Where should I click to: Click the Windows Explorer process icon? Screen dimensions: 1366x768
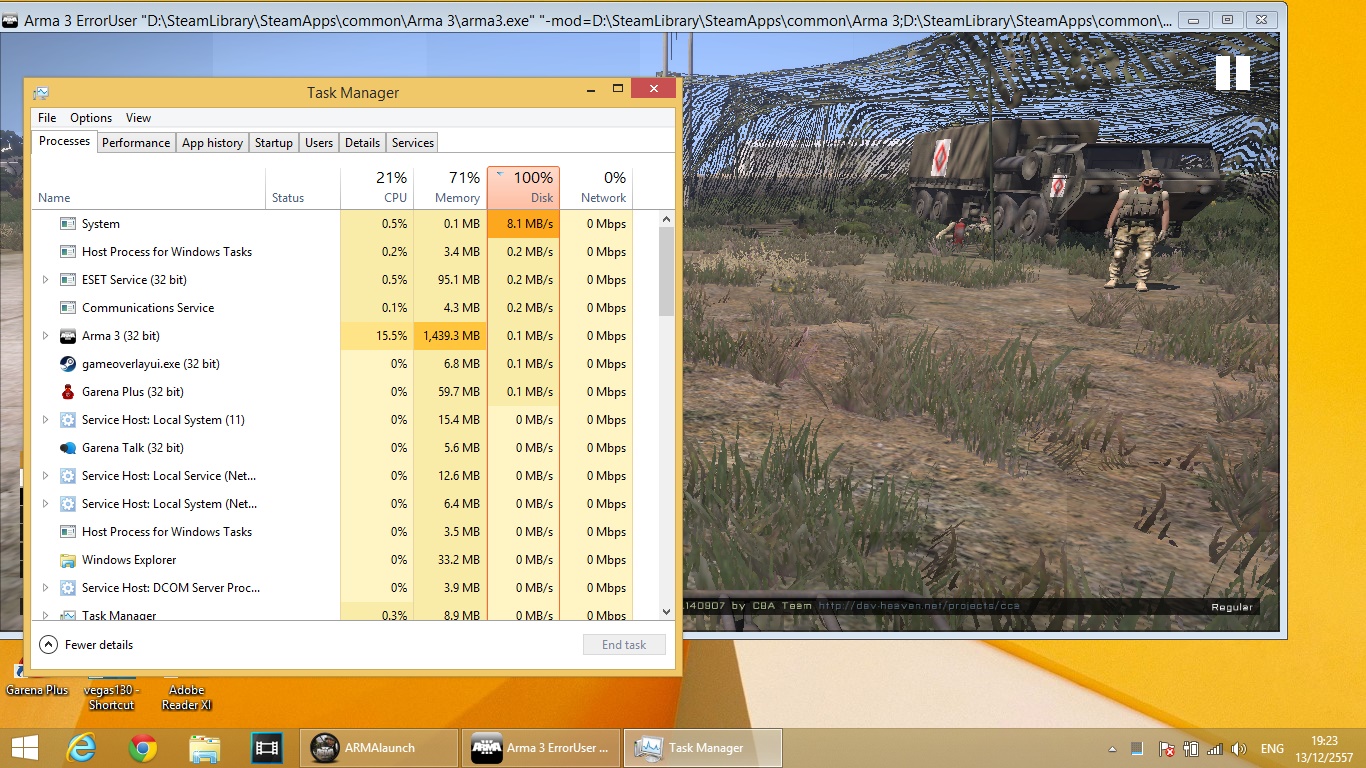(x=68, y=560)
